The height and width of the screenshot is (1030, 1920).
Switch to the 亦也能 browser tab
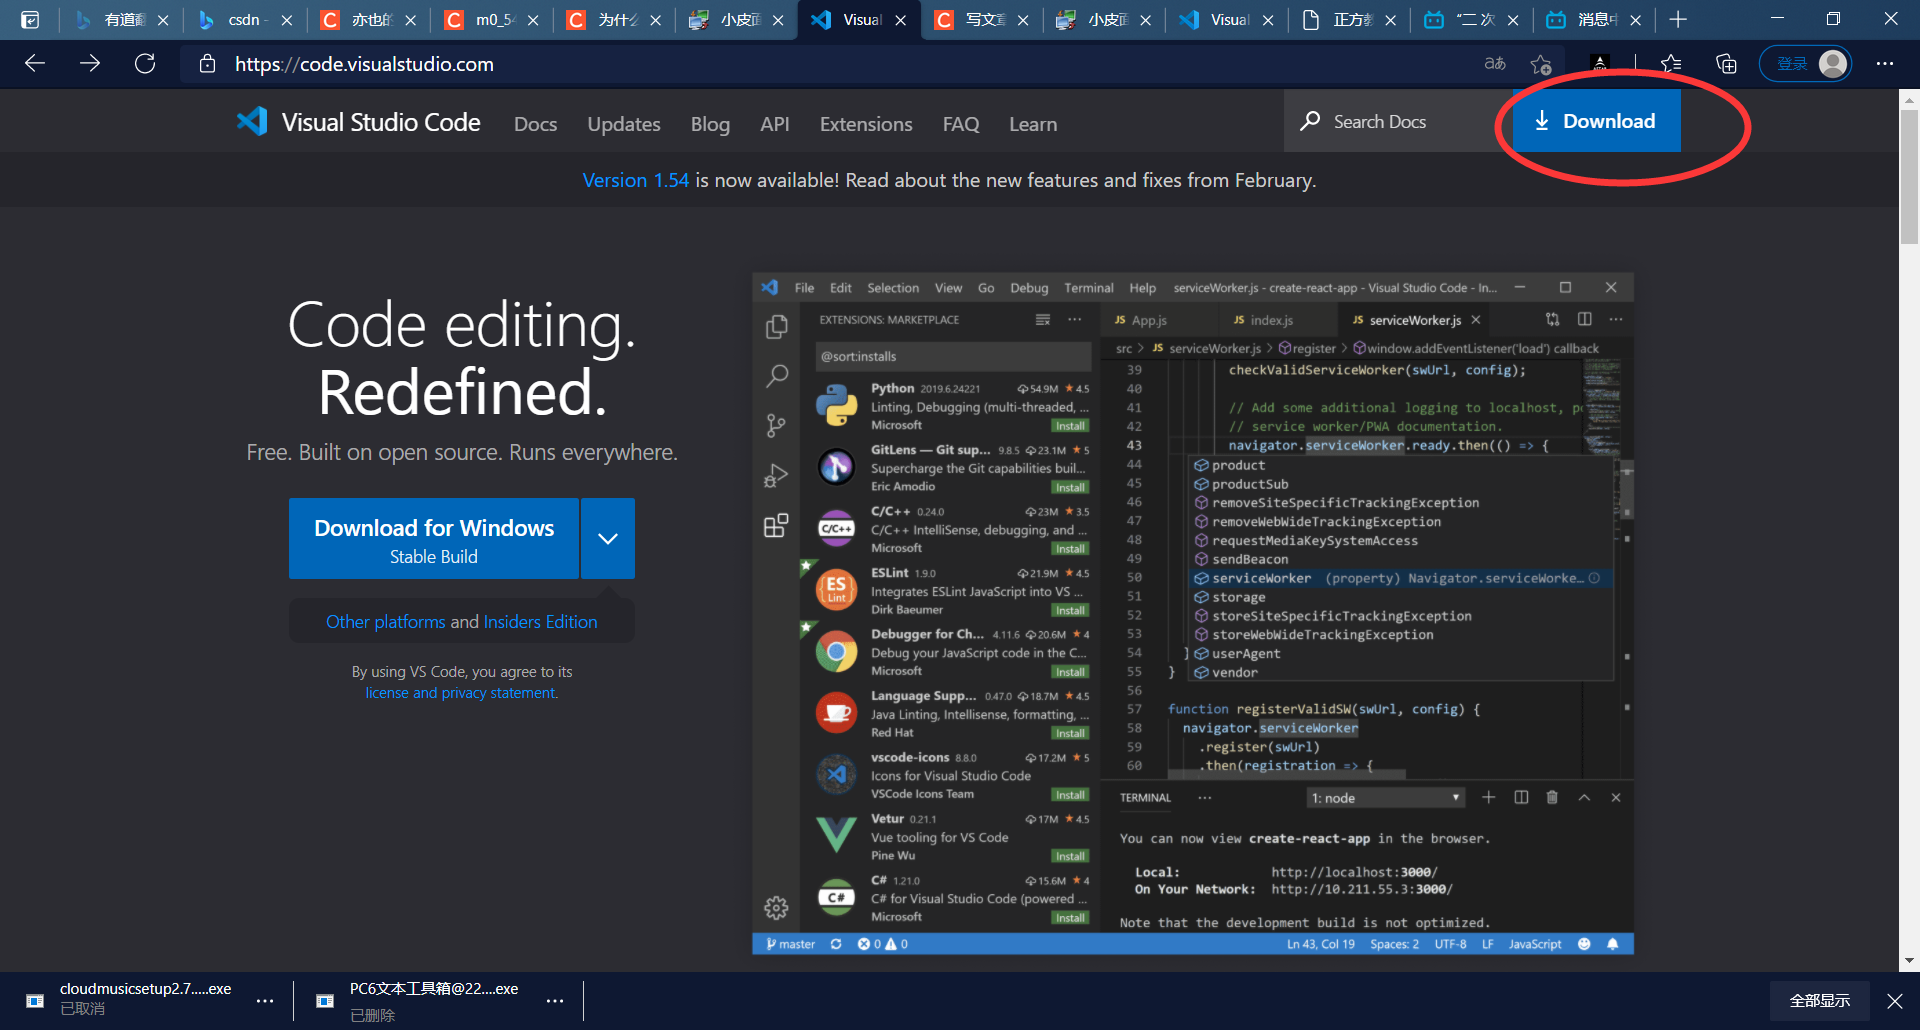pyautogui.click(x=368, y=20)
